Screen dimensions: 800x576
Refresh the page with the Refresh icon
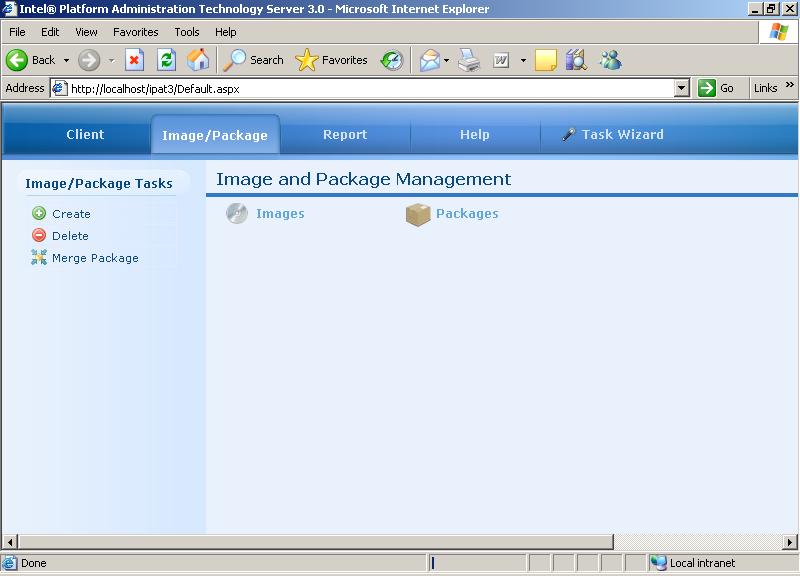click(x=167, y=60)
